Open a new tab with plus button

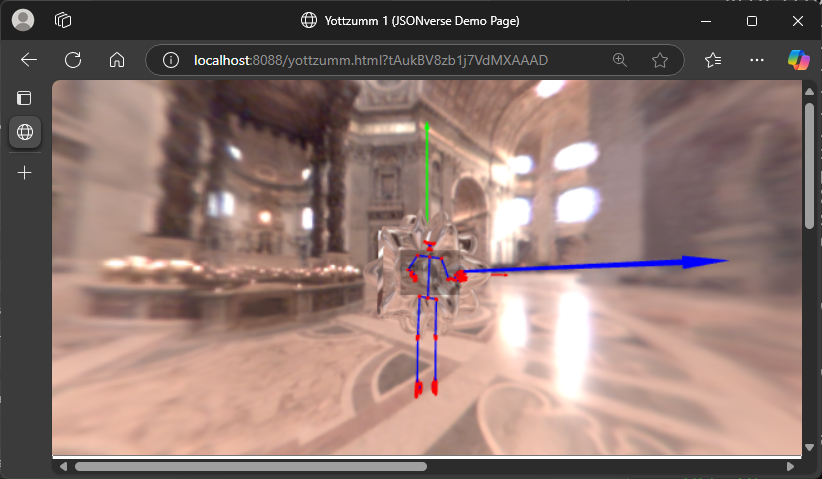point(24,172)
